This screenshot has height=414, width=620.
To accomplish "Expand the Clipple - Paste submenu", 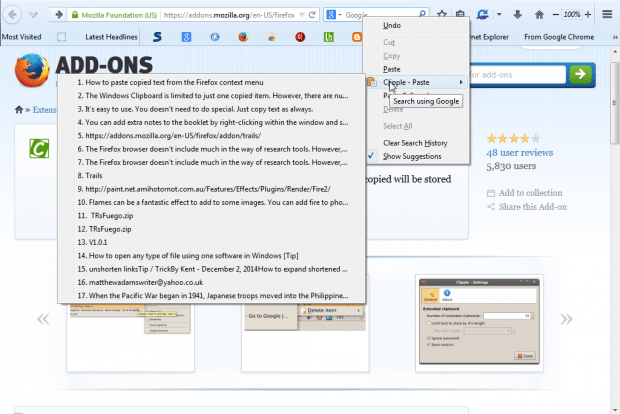I will pos(416,82).
